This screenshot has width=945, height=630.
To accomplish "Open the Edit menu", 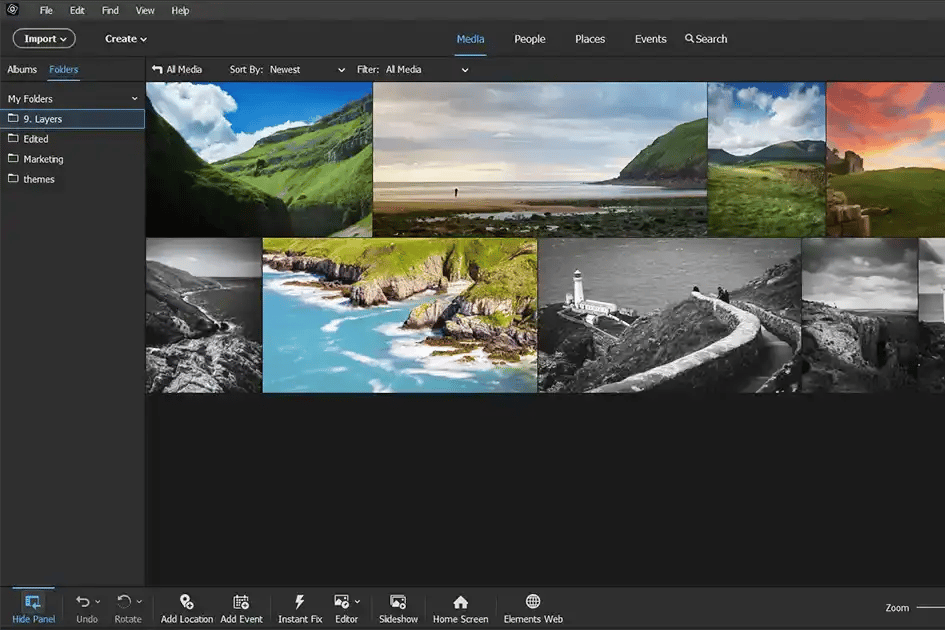I will (x=77, y=10).
